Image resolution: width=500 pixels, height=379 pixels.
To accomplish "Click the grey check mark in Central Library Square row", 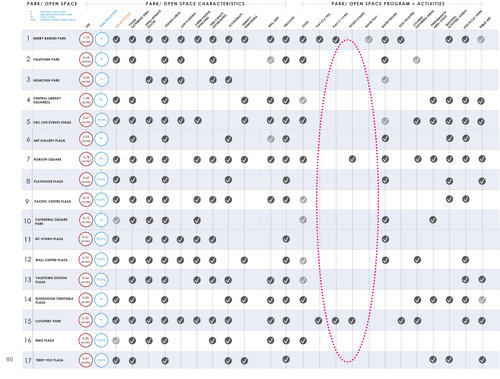I will click(303, 100).
